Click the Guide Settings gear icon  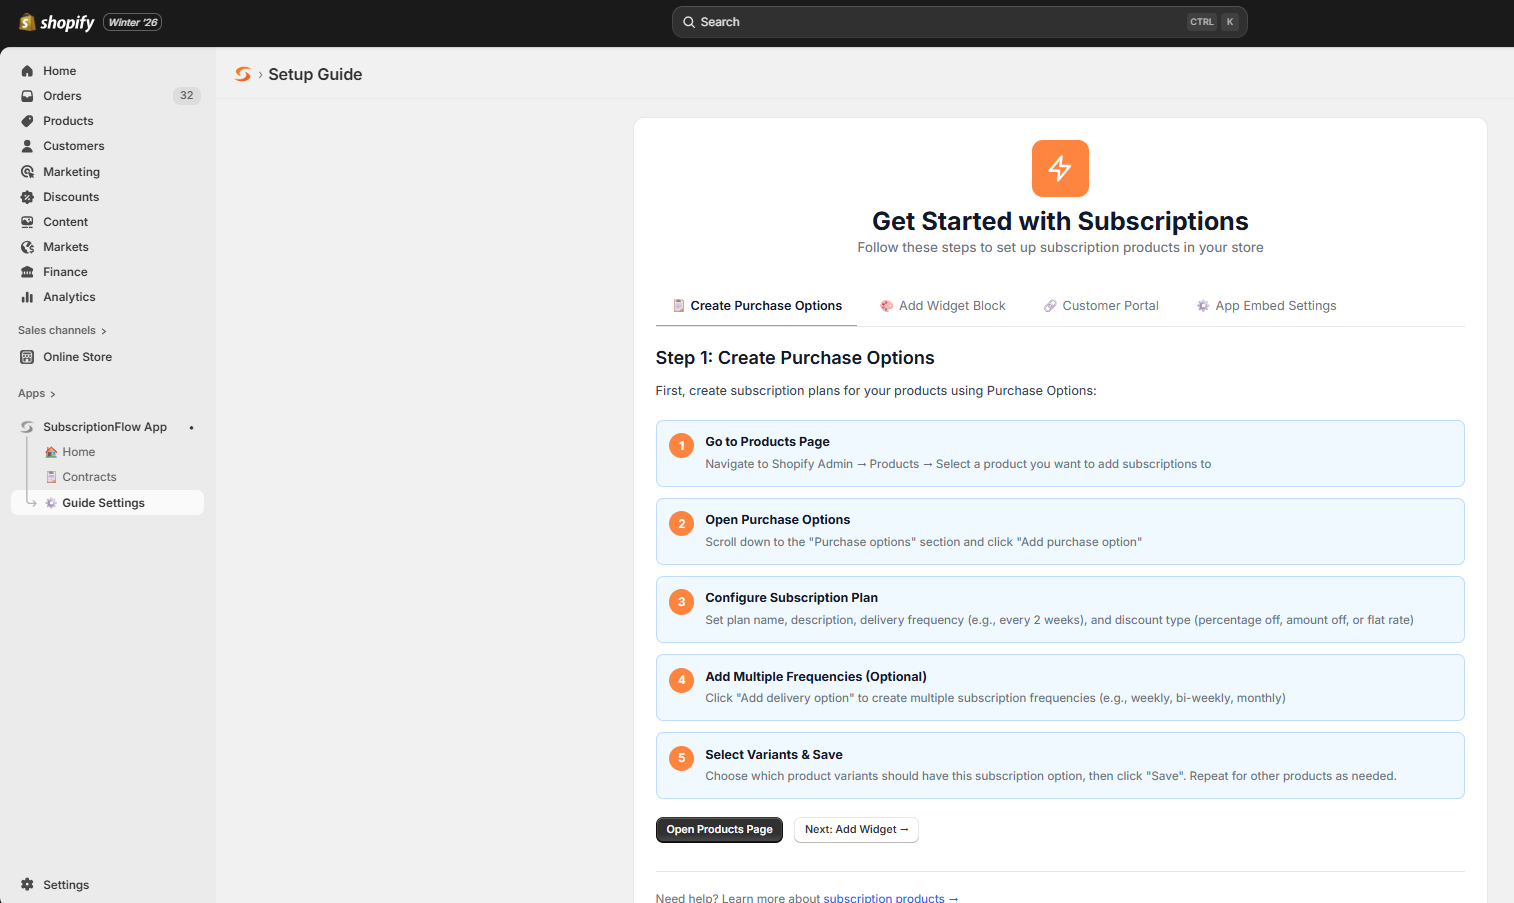(51, 503)
